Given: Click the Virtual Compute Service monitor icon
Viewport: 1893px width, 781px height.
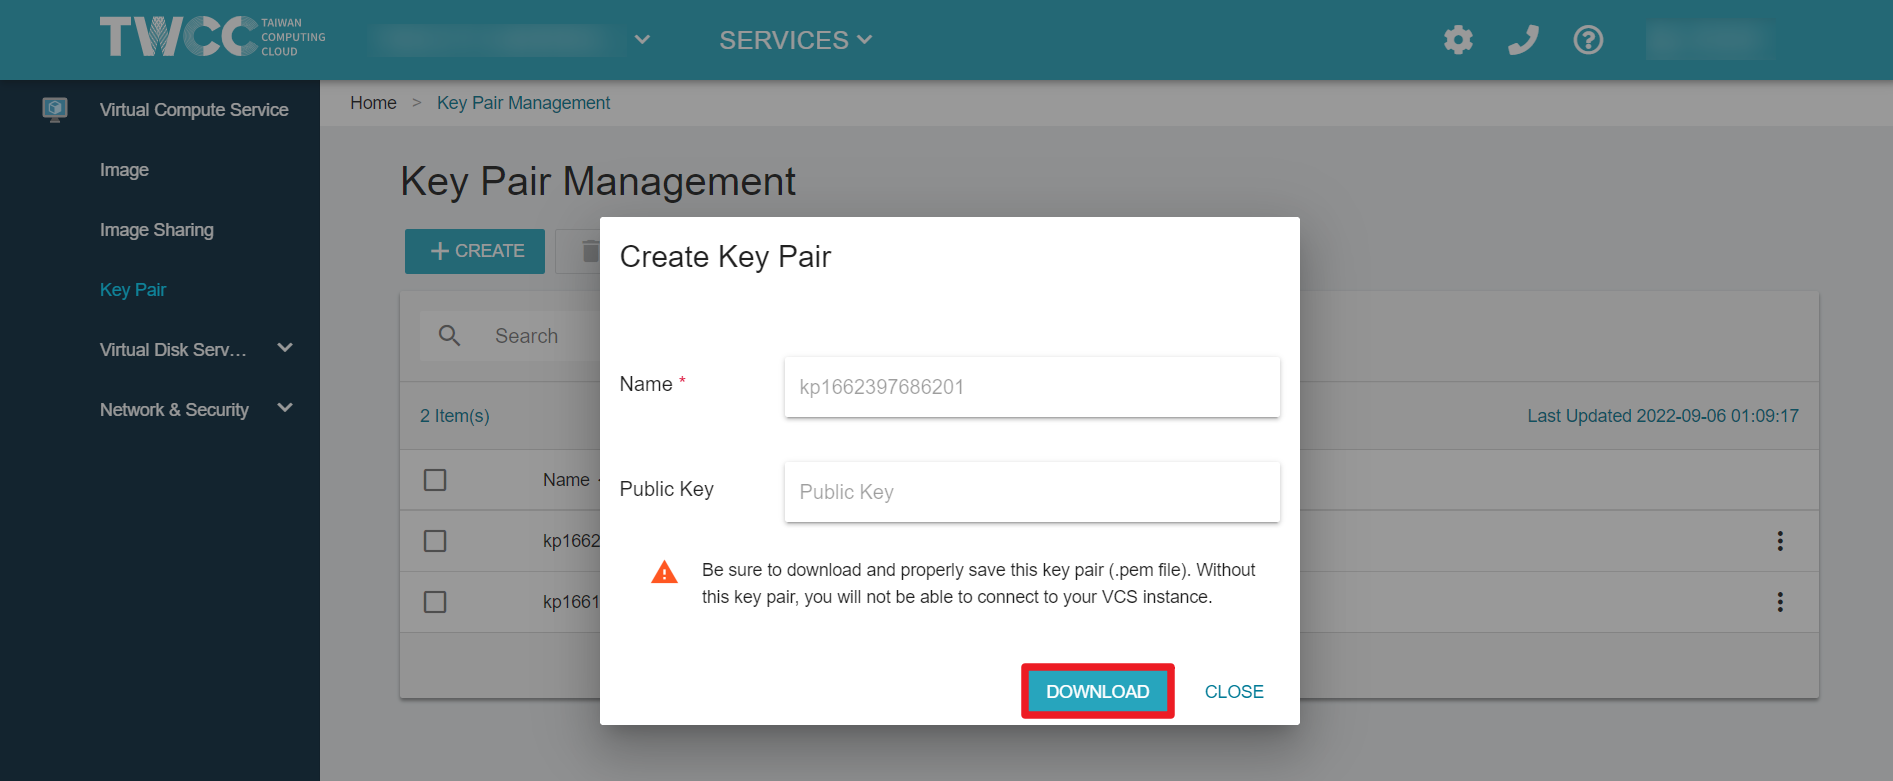Looking at the screenshot, I should (55, 109).
